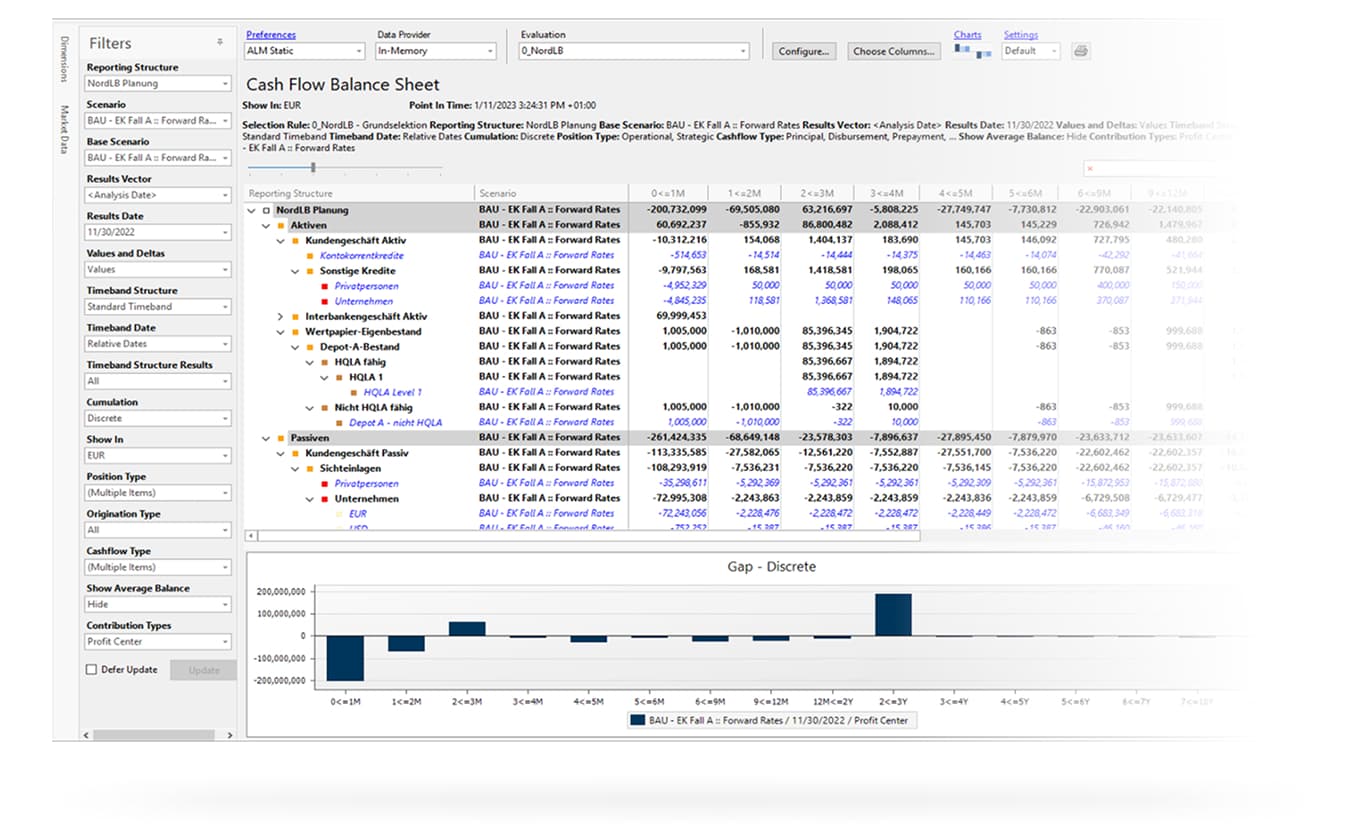Open the Charts link
This screenshot has height=827, width=1369.
[967, 35]
